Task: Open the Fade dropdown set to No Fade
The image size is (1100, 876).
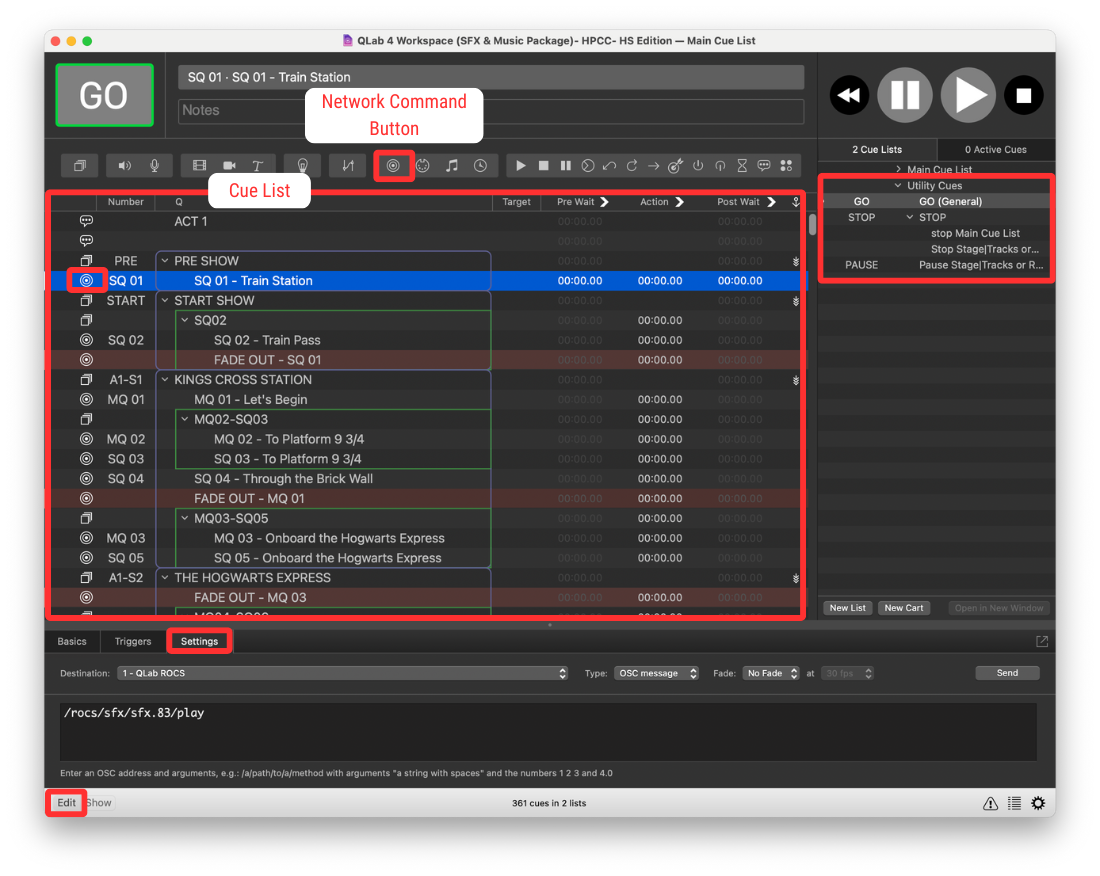Action: 770,673
